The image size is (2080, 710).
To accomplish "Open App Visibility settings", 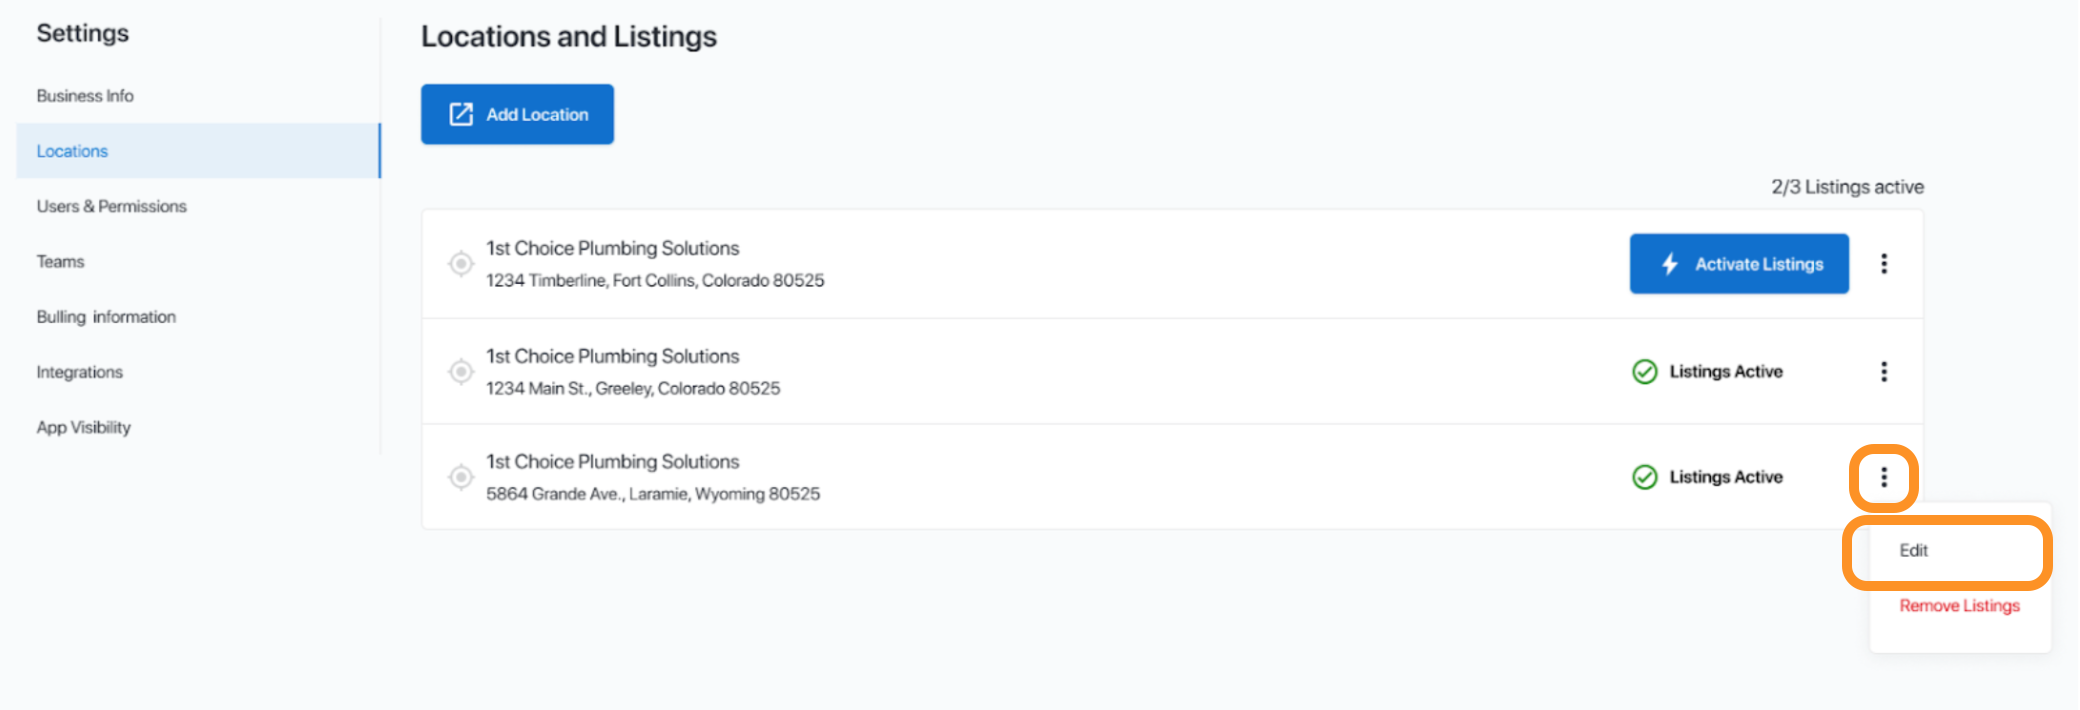I will (x=83, y=427).
